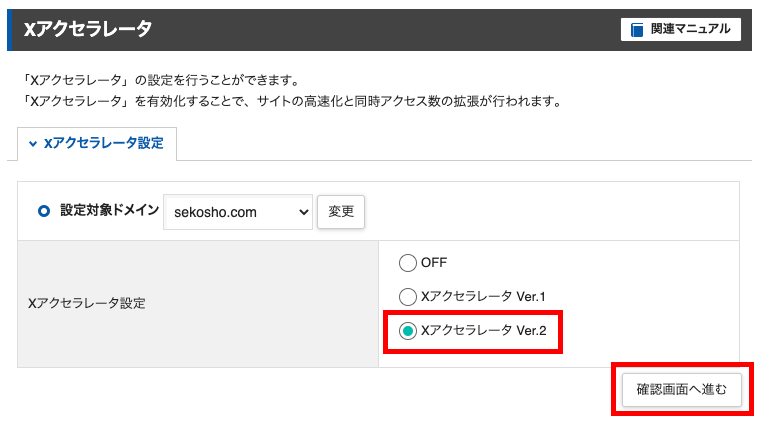Image resolution: width=766 pixels, height=424 pixels.
Task: Select the Xアクセラレータ Ver.2 radio button
Action: click(407, 331)
